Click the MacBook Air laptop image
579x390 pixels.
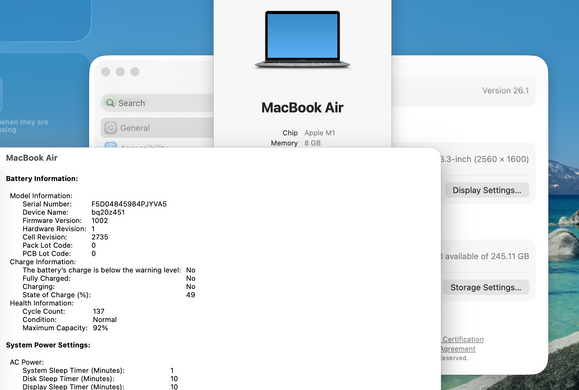[x=302, y=40]
